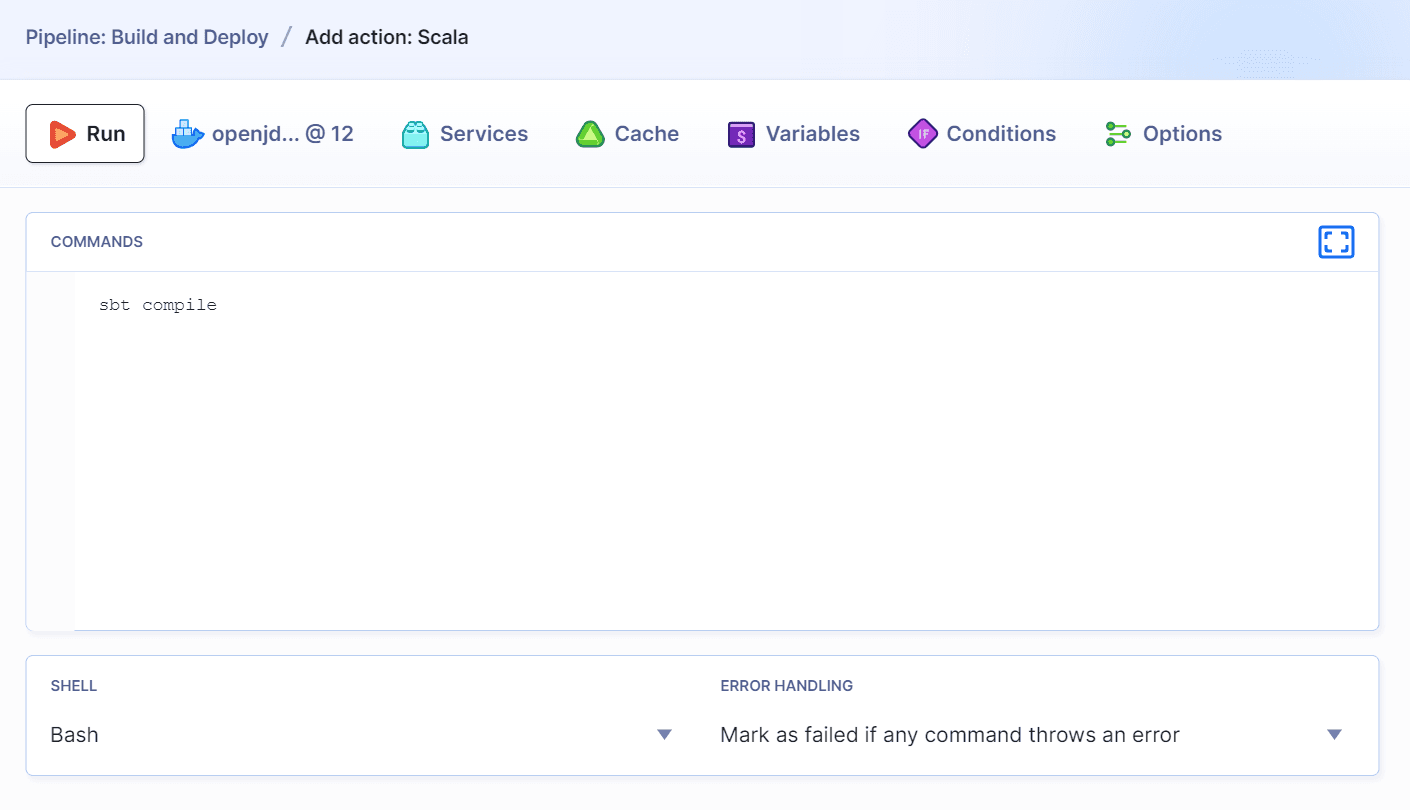Click the openjdk @ 12 environment label
Image resolution: width=1410 pixels, height=810 pixels.
[x=281, y=133]
